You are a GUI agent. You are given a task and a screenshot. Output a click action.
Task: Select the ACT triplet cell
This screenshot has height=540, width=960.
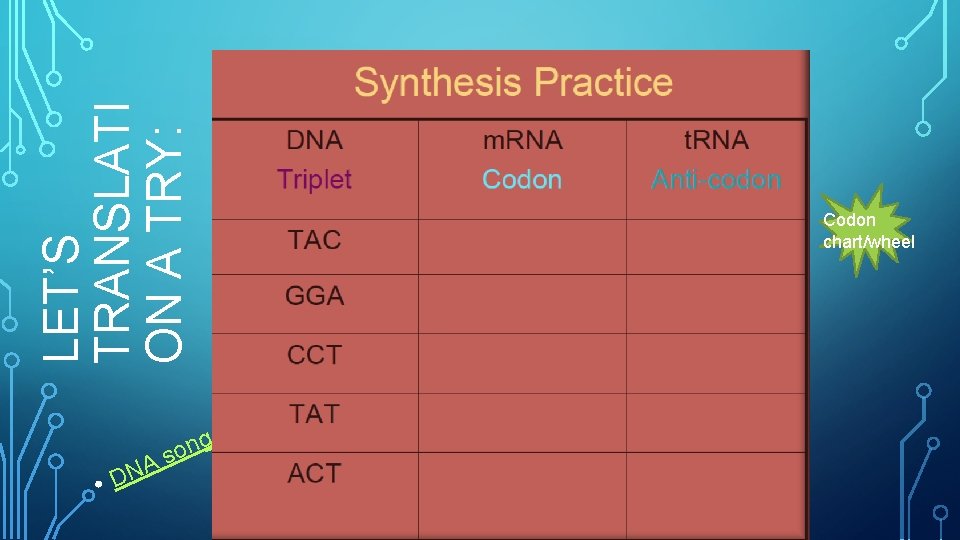(x=314, y=473)
